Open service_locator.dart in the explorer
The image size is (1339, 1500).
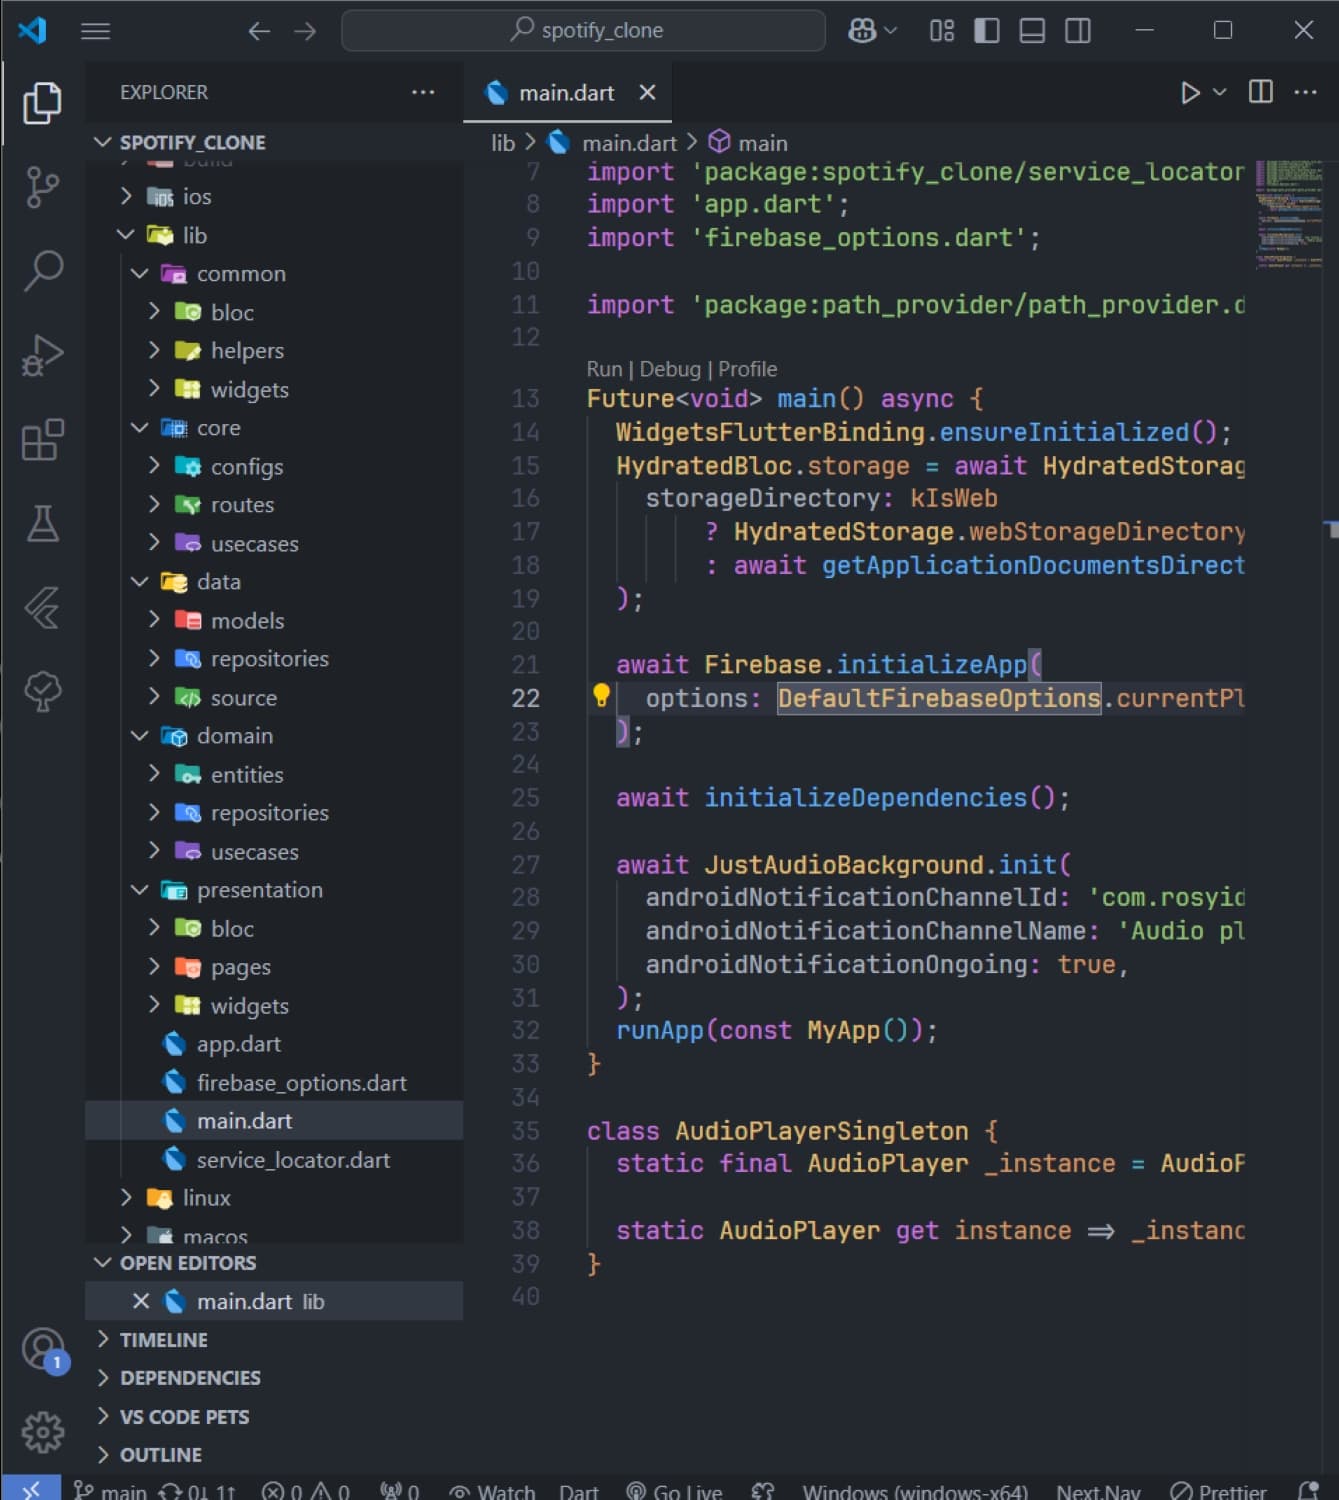(x=274, y=1159)
